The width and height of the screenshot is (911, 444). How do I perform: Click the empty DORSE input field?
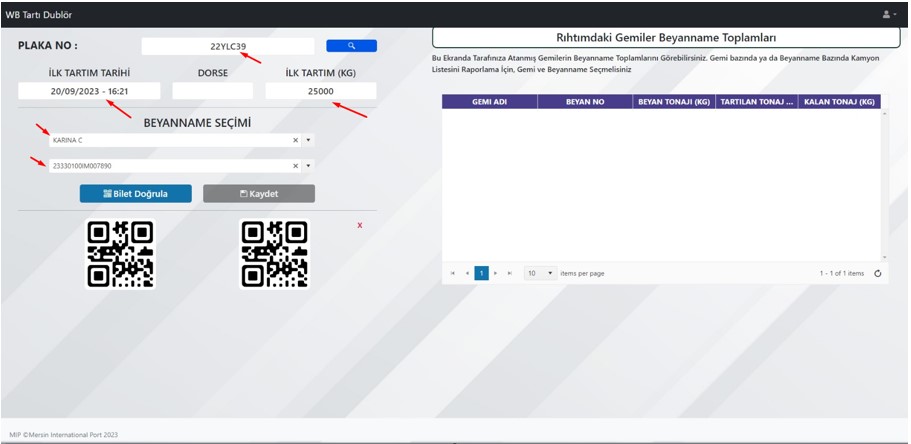click(213, 91)
